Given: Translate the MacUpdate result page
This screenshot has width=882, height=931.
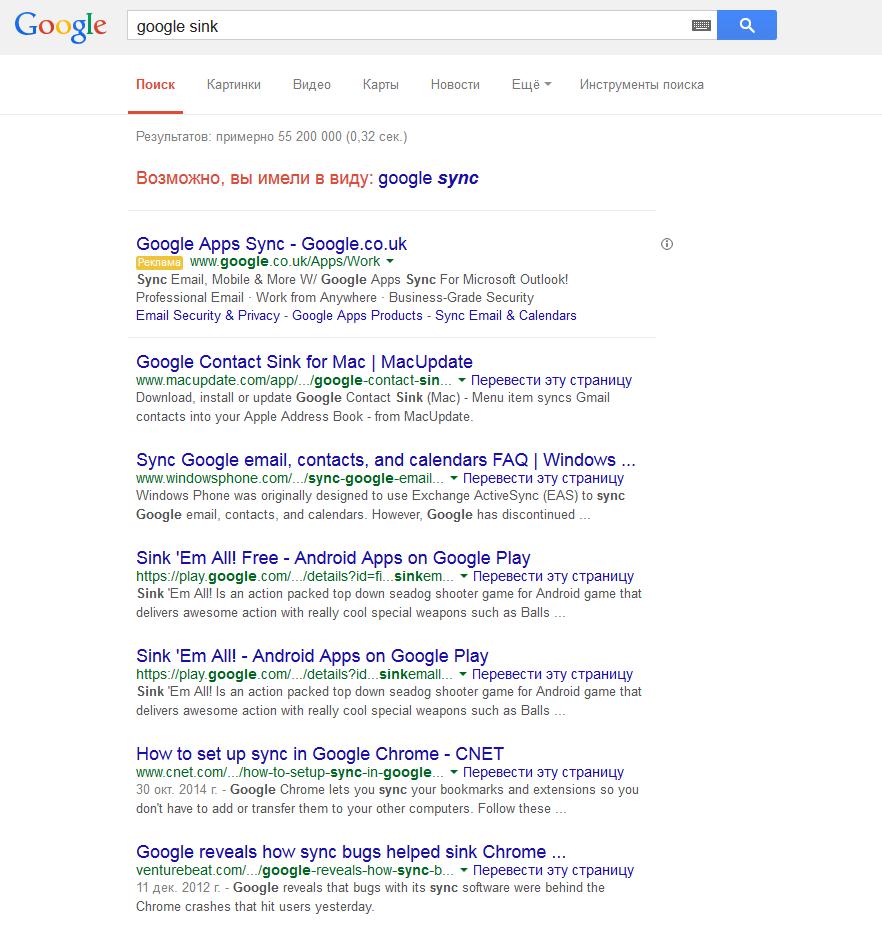Looking at the screenshot, I should point(551,380).
